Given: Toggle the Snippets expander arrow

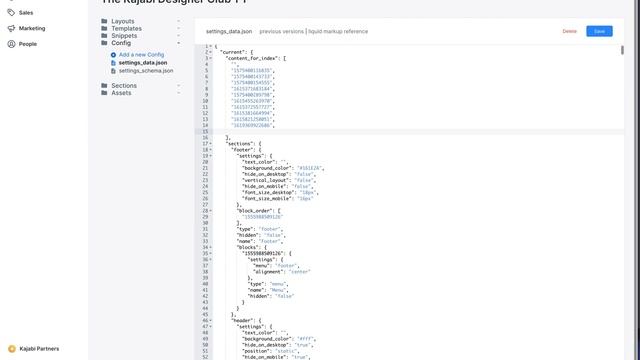Looking at the screenshot, I should (x=178, y=36).
